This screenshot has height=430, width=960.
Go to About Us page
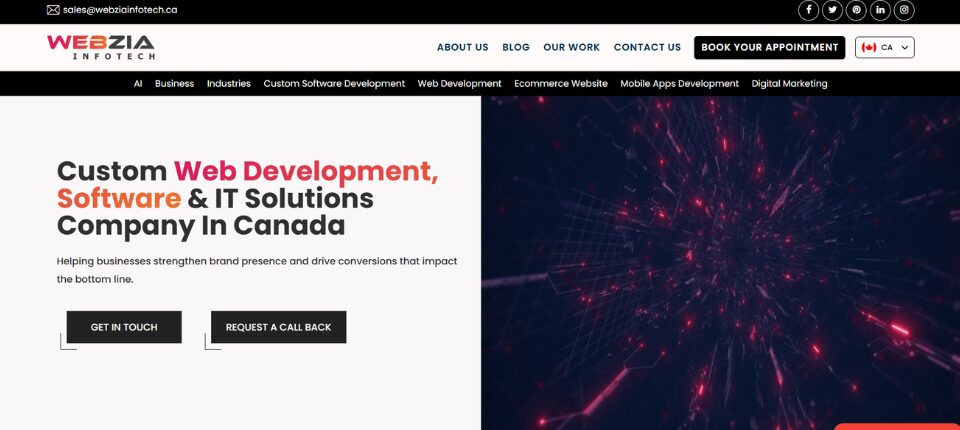click(462, 47)
